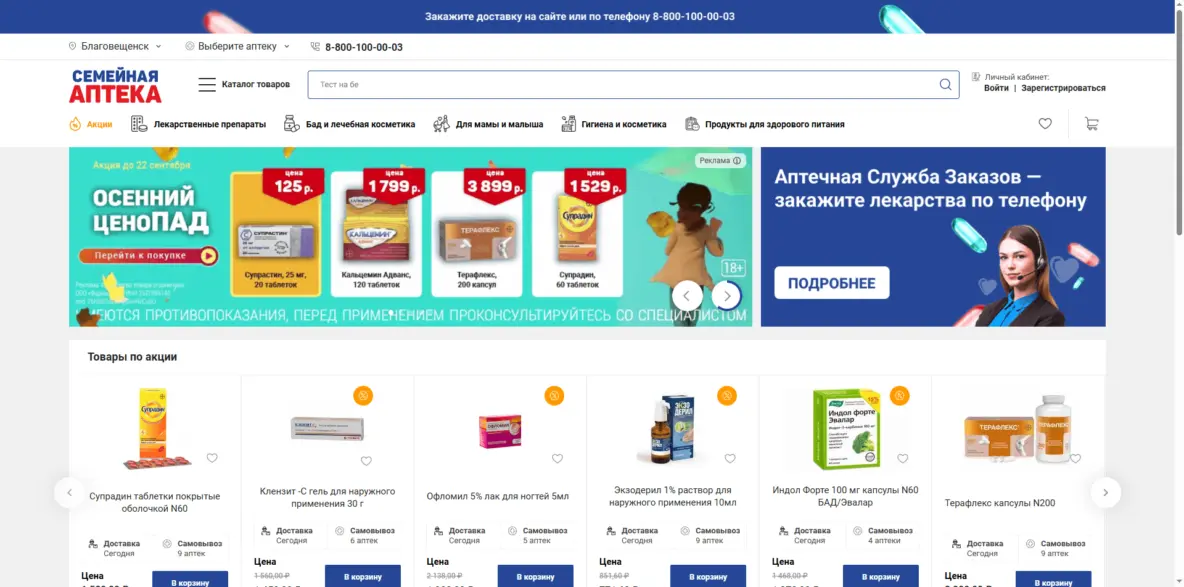Image resolution: width=1184 pixels, height=587 pixels.
Task: Open the shopping cart icon
Action: click(x=1091, y=124)
